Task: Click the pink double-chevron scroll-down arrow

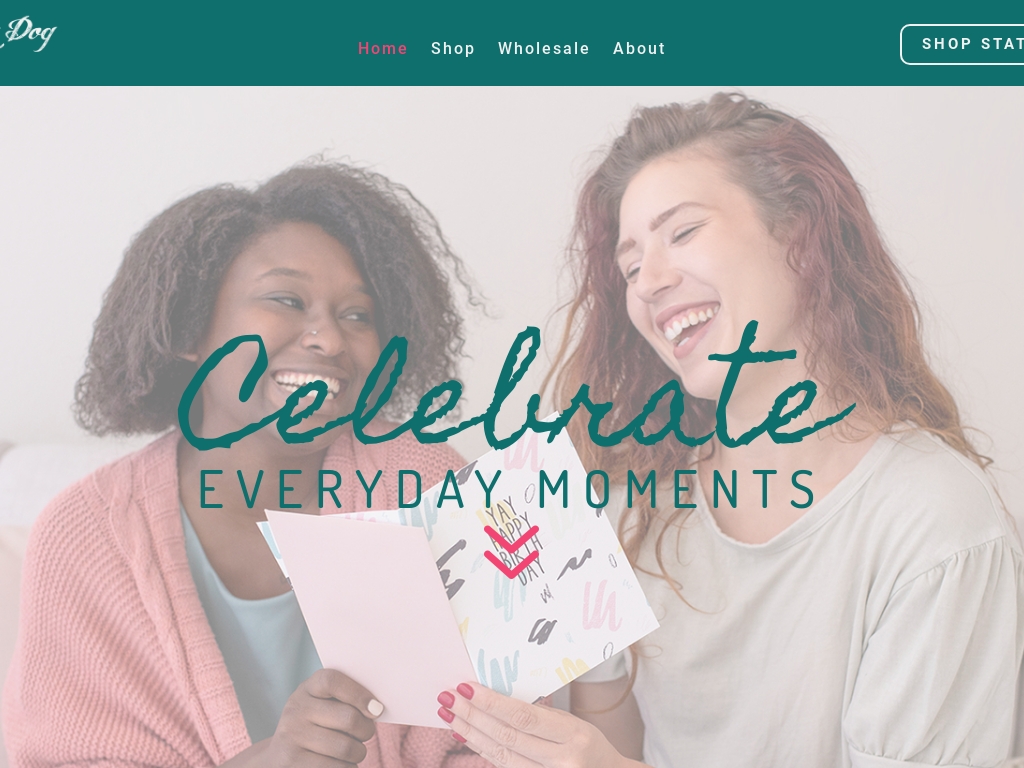Action: (511, 552)
